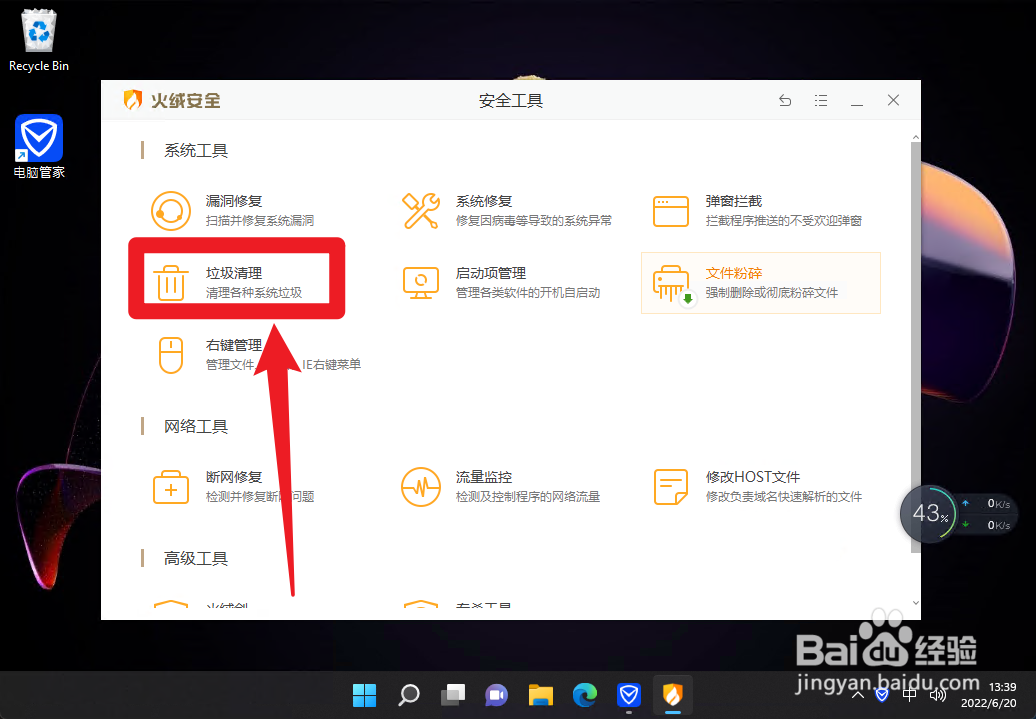Screen dimensions: 1036x719
Task: Click the scrollbar up arrow
Action: tap(915, 137)
